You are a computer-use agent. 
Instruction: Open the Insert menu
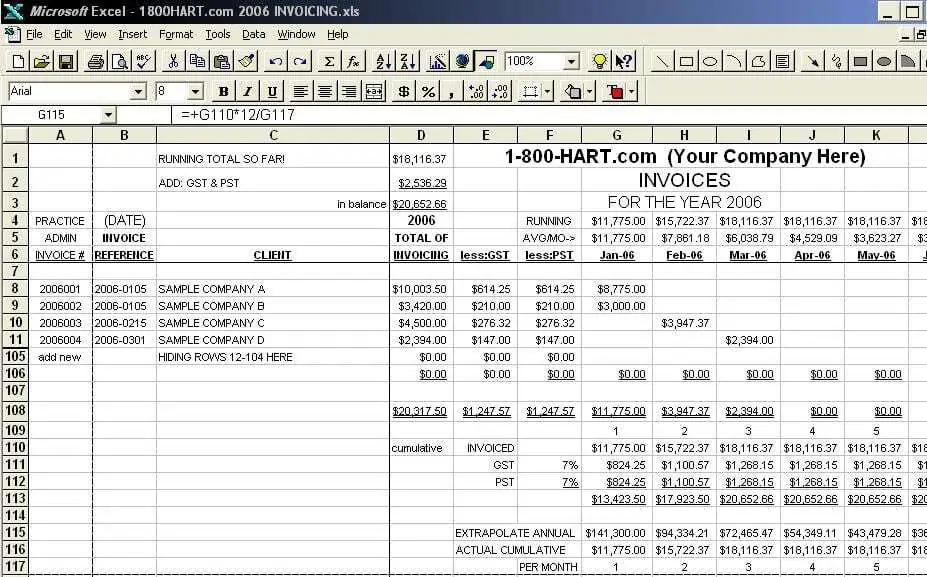coord(132,34)
